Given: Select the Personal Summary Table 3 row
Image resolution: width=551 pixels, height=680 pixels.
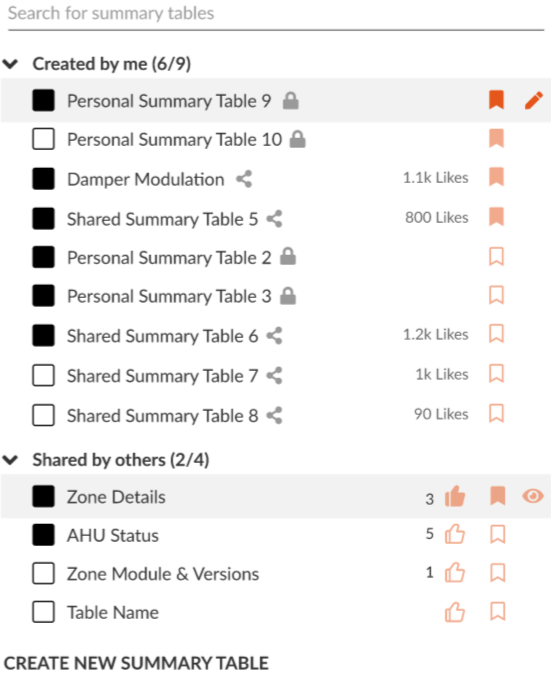Looking at the screenshot, I should click(276, 296).
